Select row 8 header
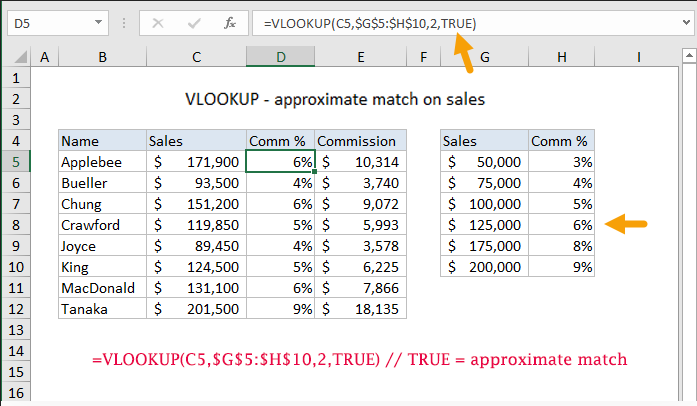Viewport: 697px width, 406px height. point(16,225)
